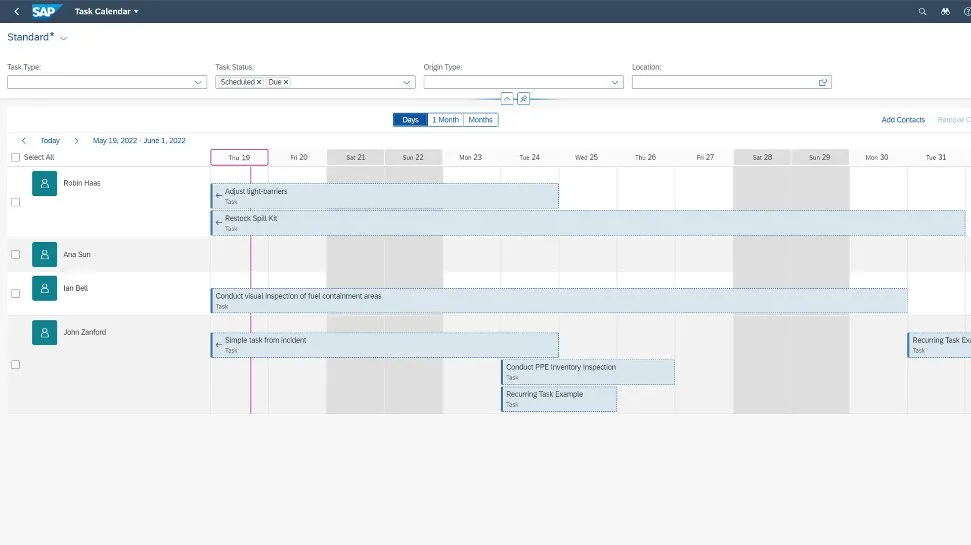Click the pin filter bar icon
Screen dimensions: 971x545
point(523,99)
